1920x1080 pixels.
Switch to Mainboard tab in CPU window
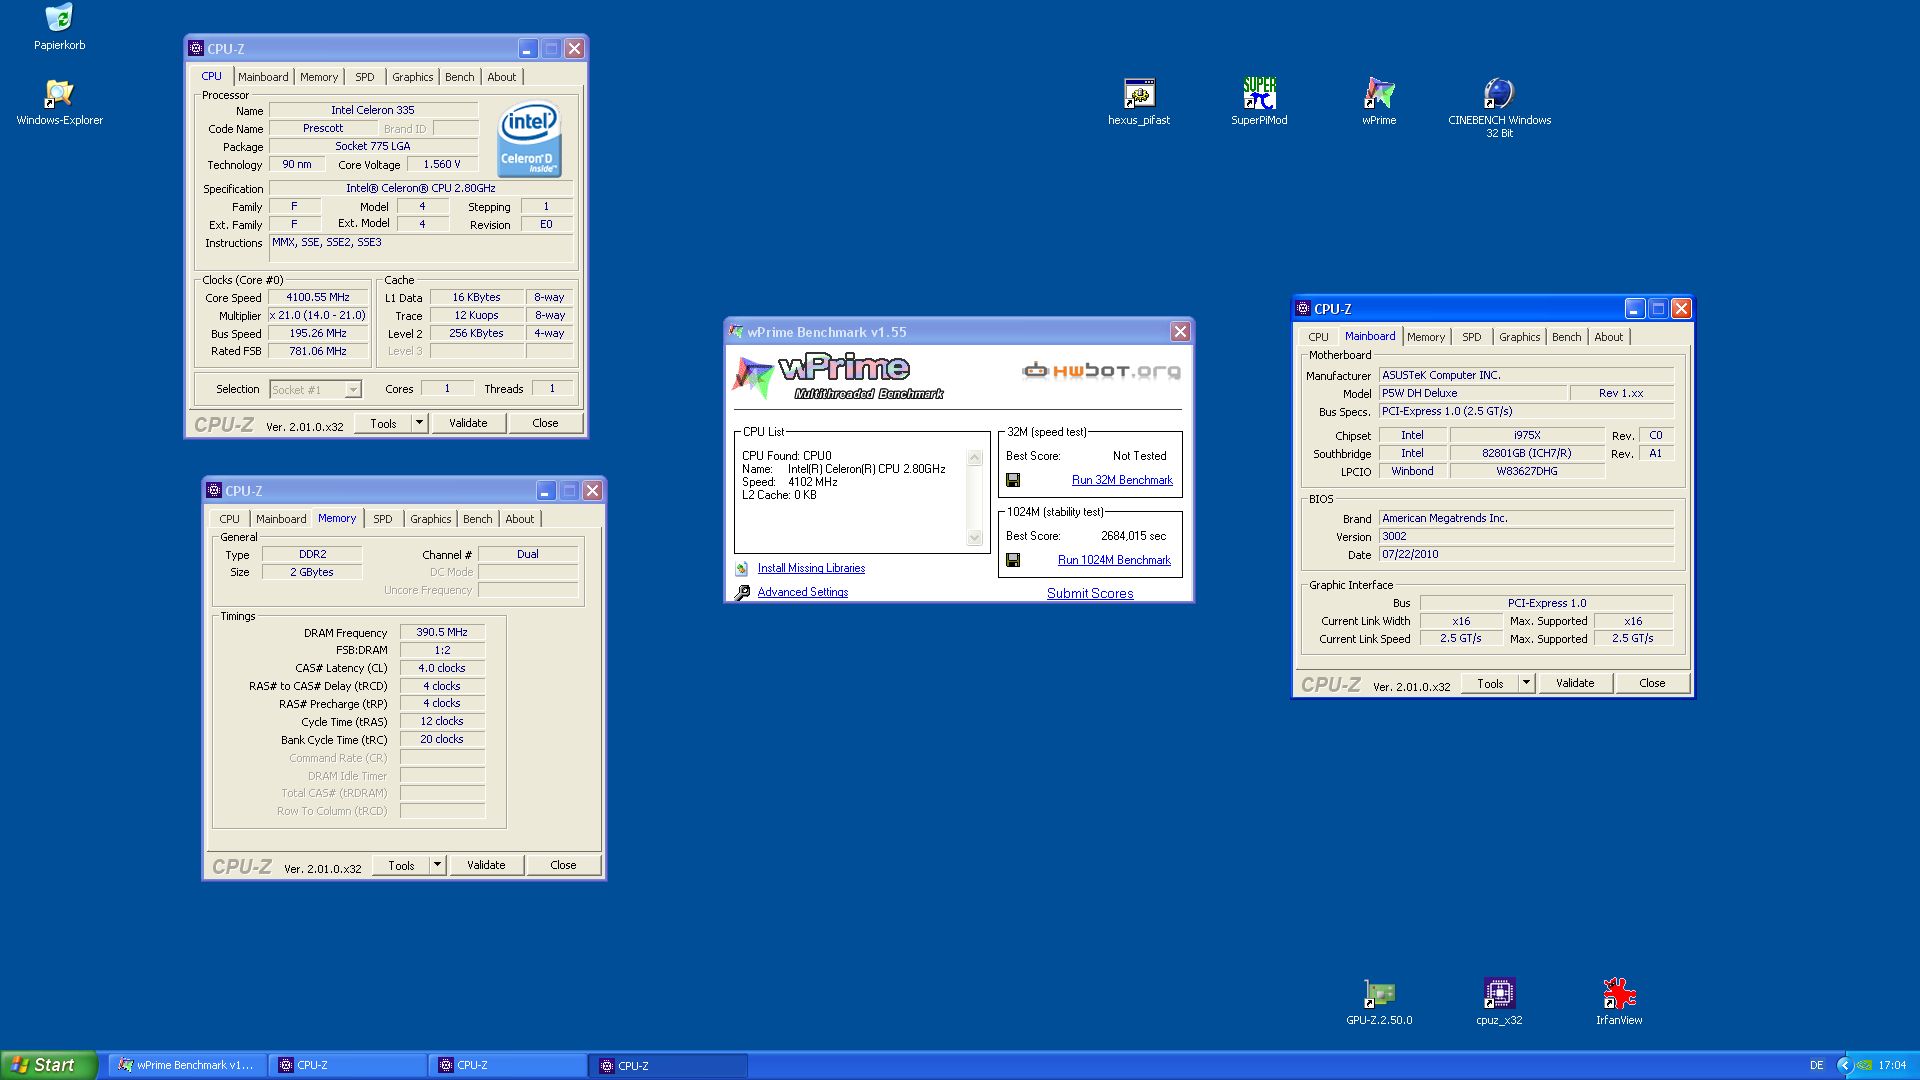tap(263, 77)
